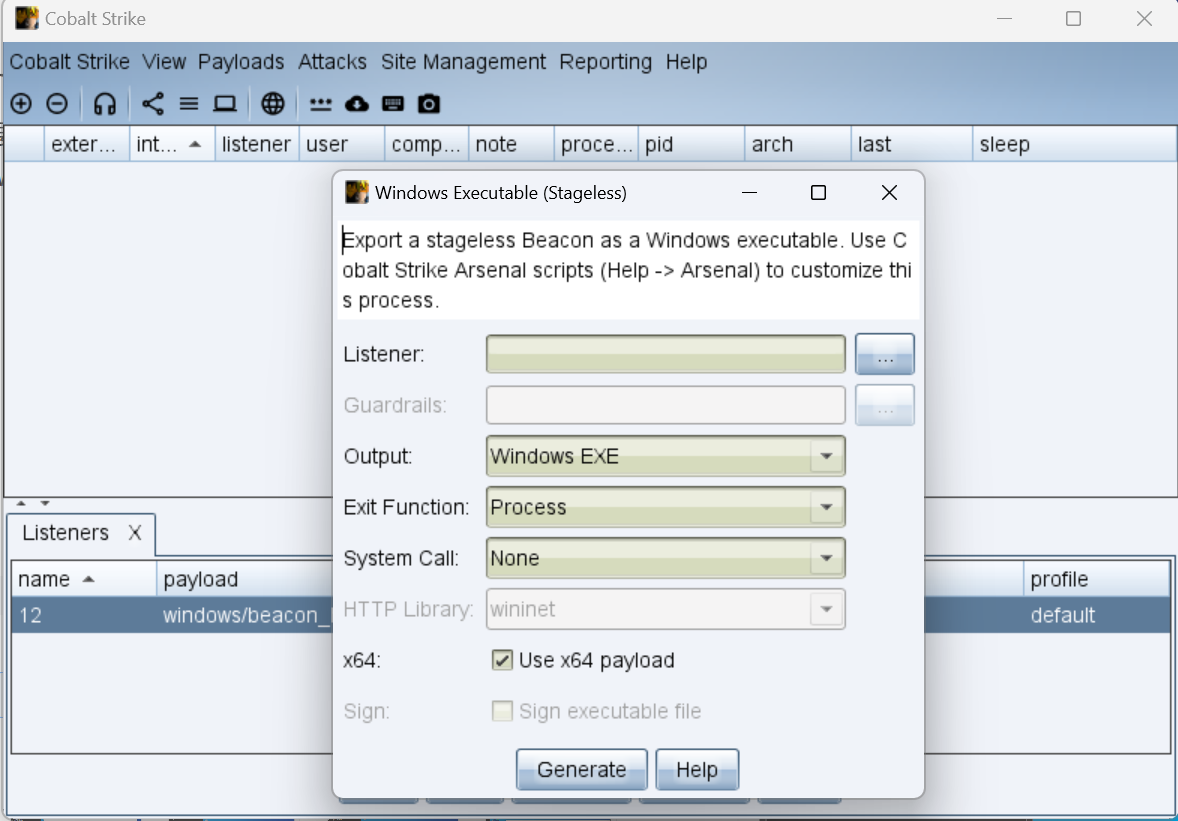Open the Reporting menu

(x=606, y=62)
